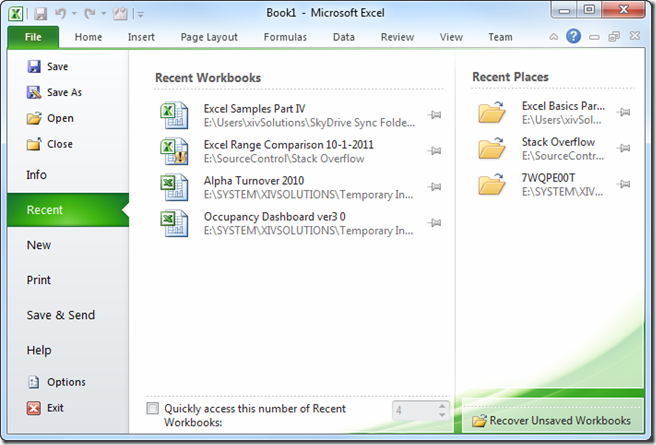Enable the Quickly access Recent Workbooks checkbox
Viewport: 656px width, 445px height.
tap(152, 409)
